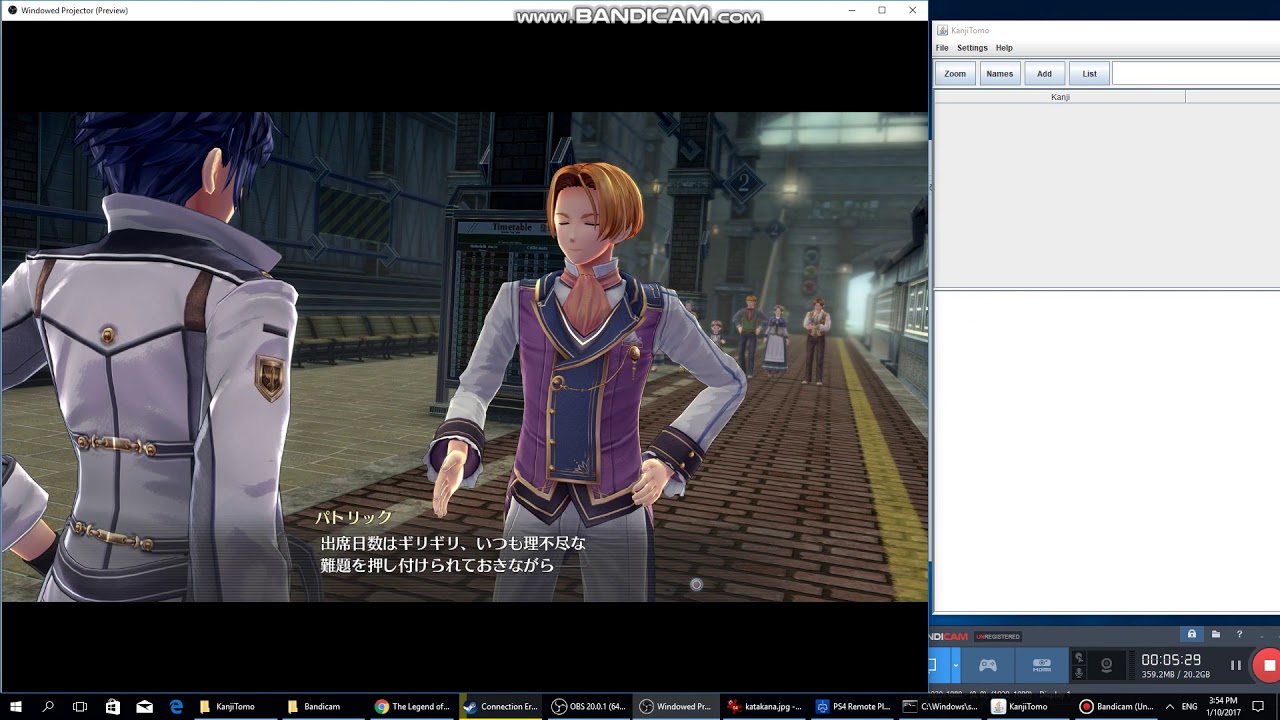This screenshot has width=1280, height=720.
Task: Click the KanjiTomo Add button
Action: [1044, 73]
